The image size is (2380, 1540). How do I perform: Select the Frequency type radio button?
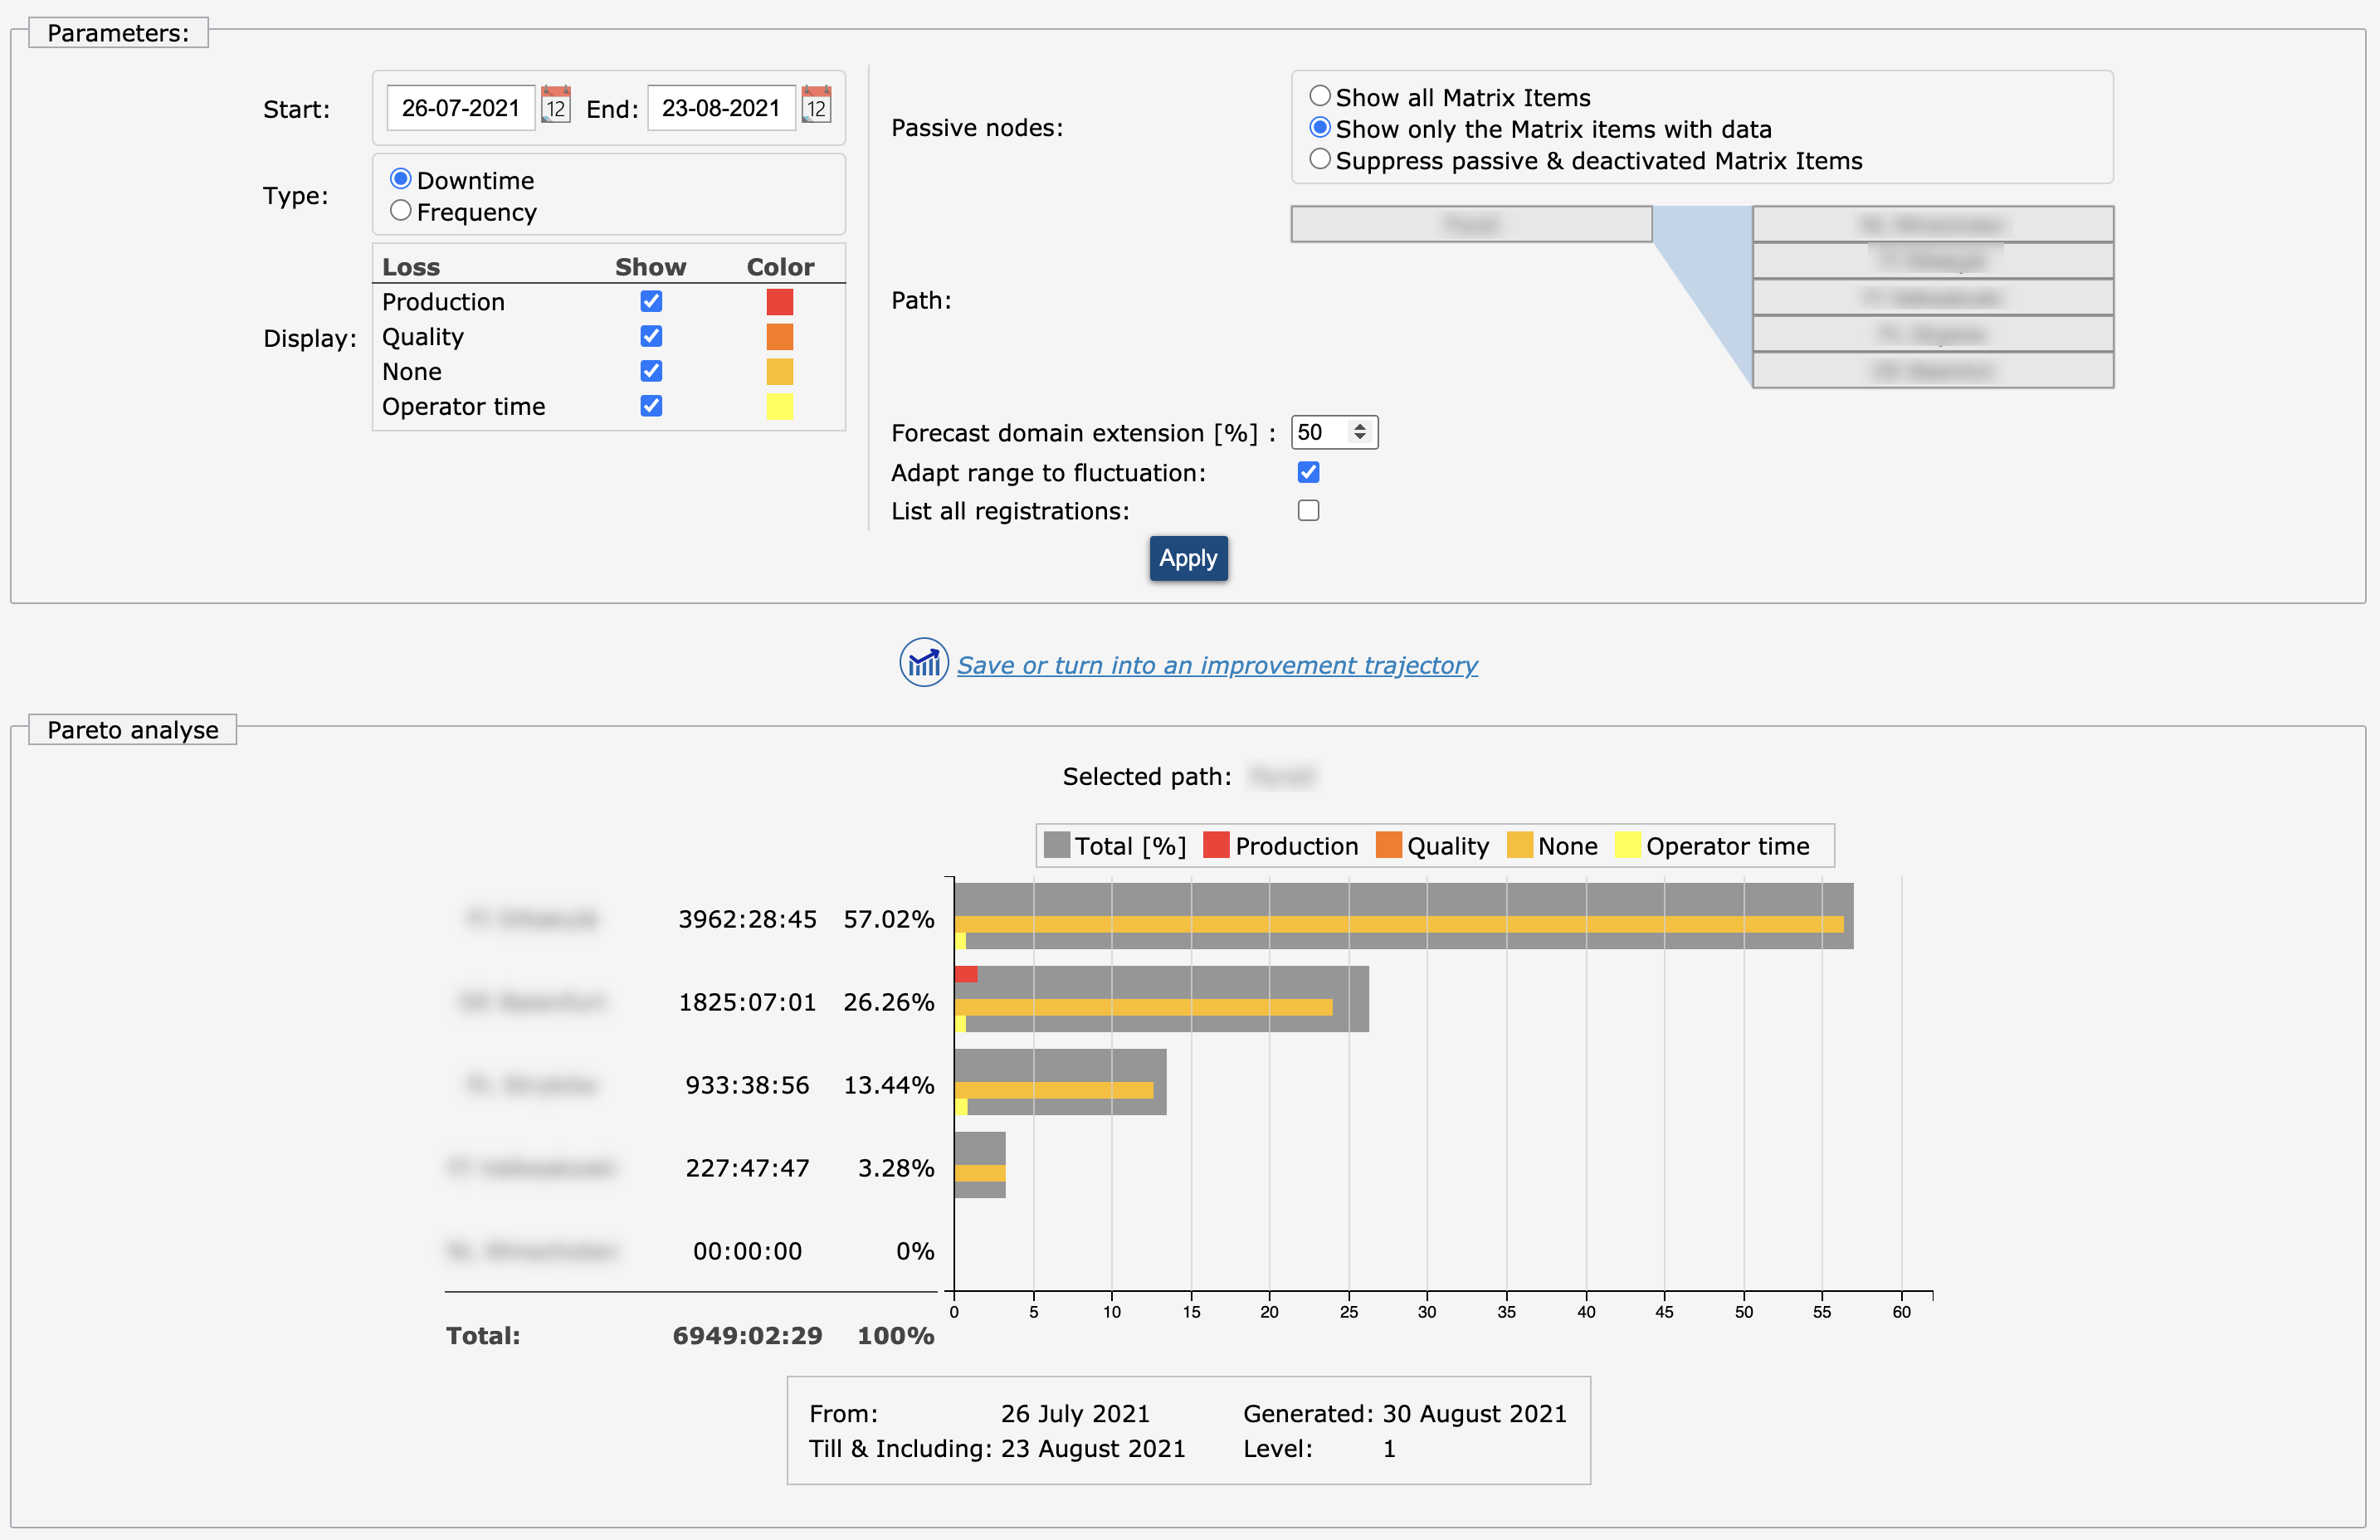pos(401,211)
